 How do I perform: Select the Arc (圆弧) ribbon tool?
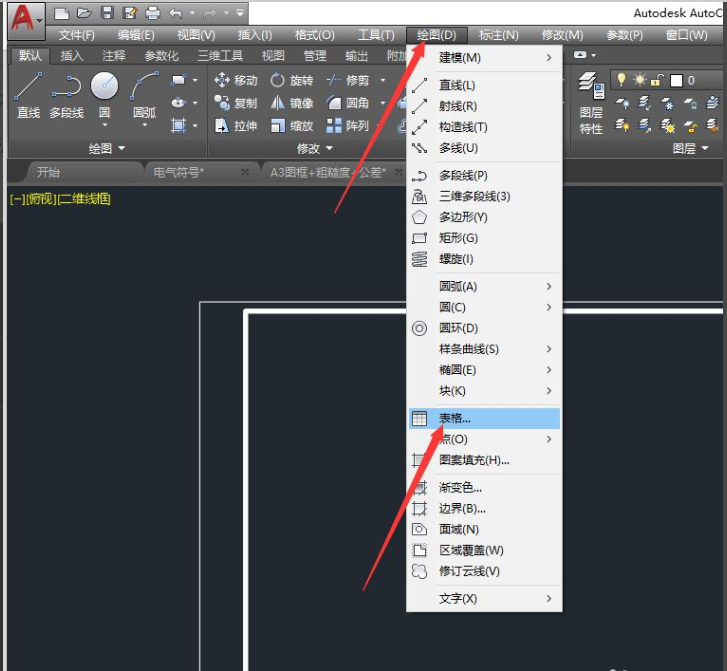(144, 96)
